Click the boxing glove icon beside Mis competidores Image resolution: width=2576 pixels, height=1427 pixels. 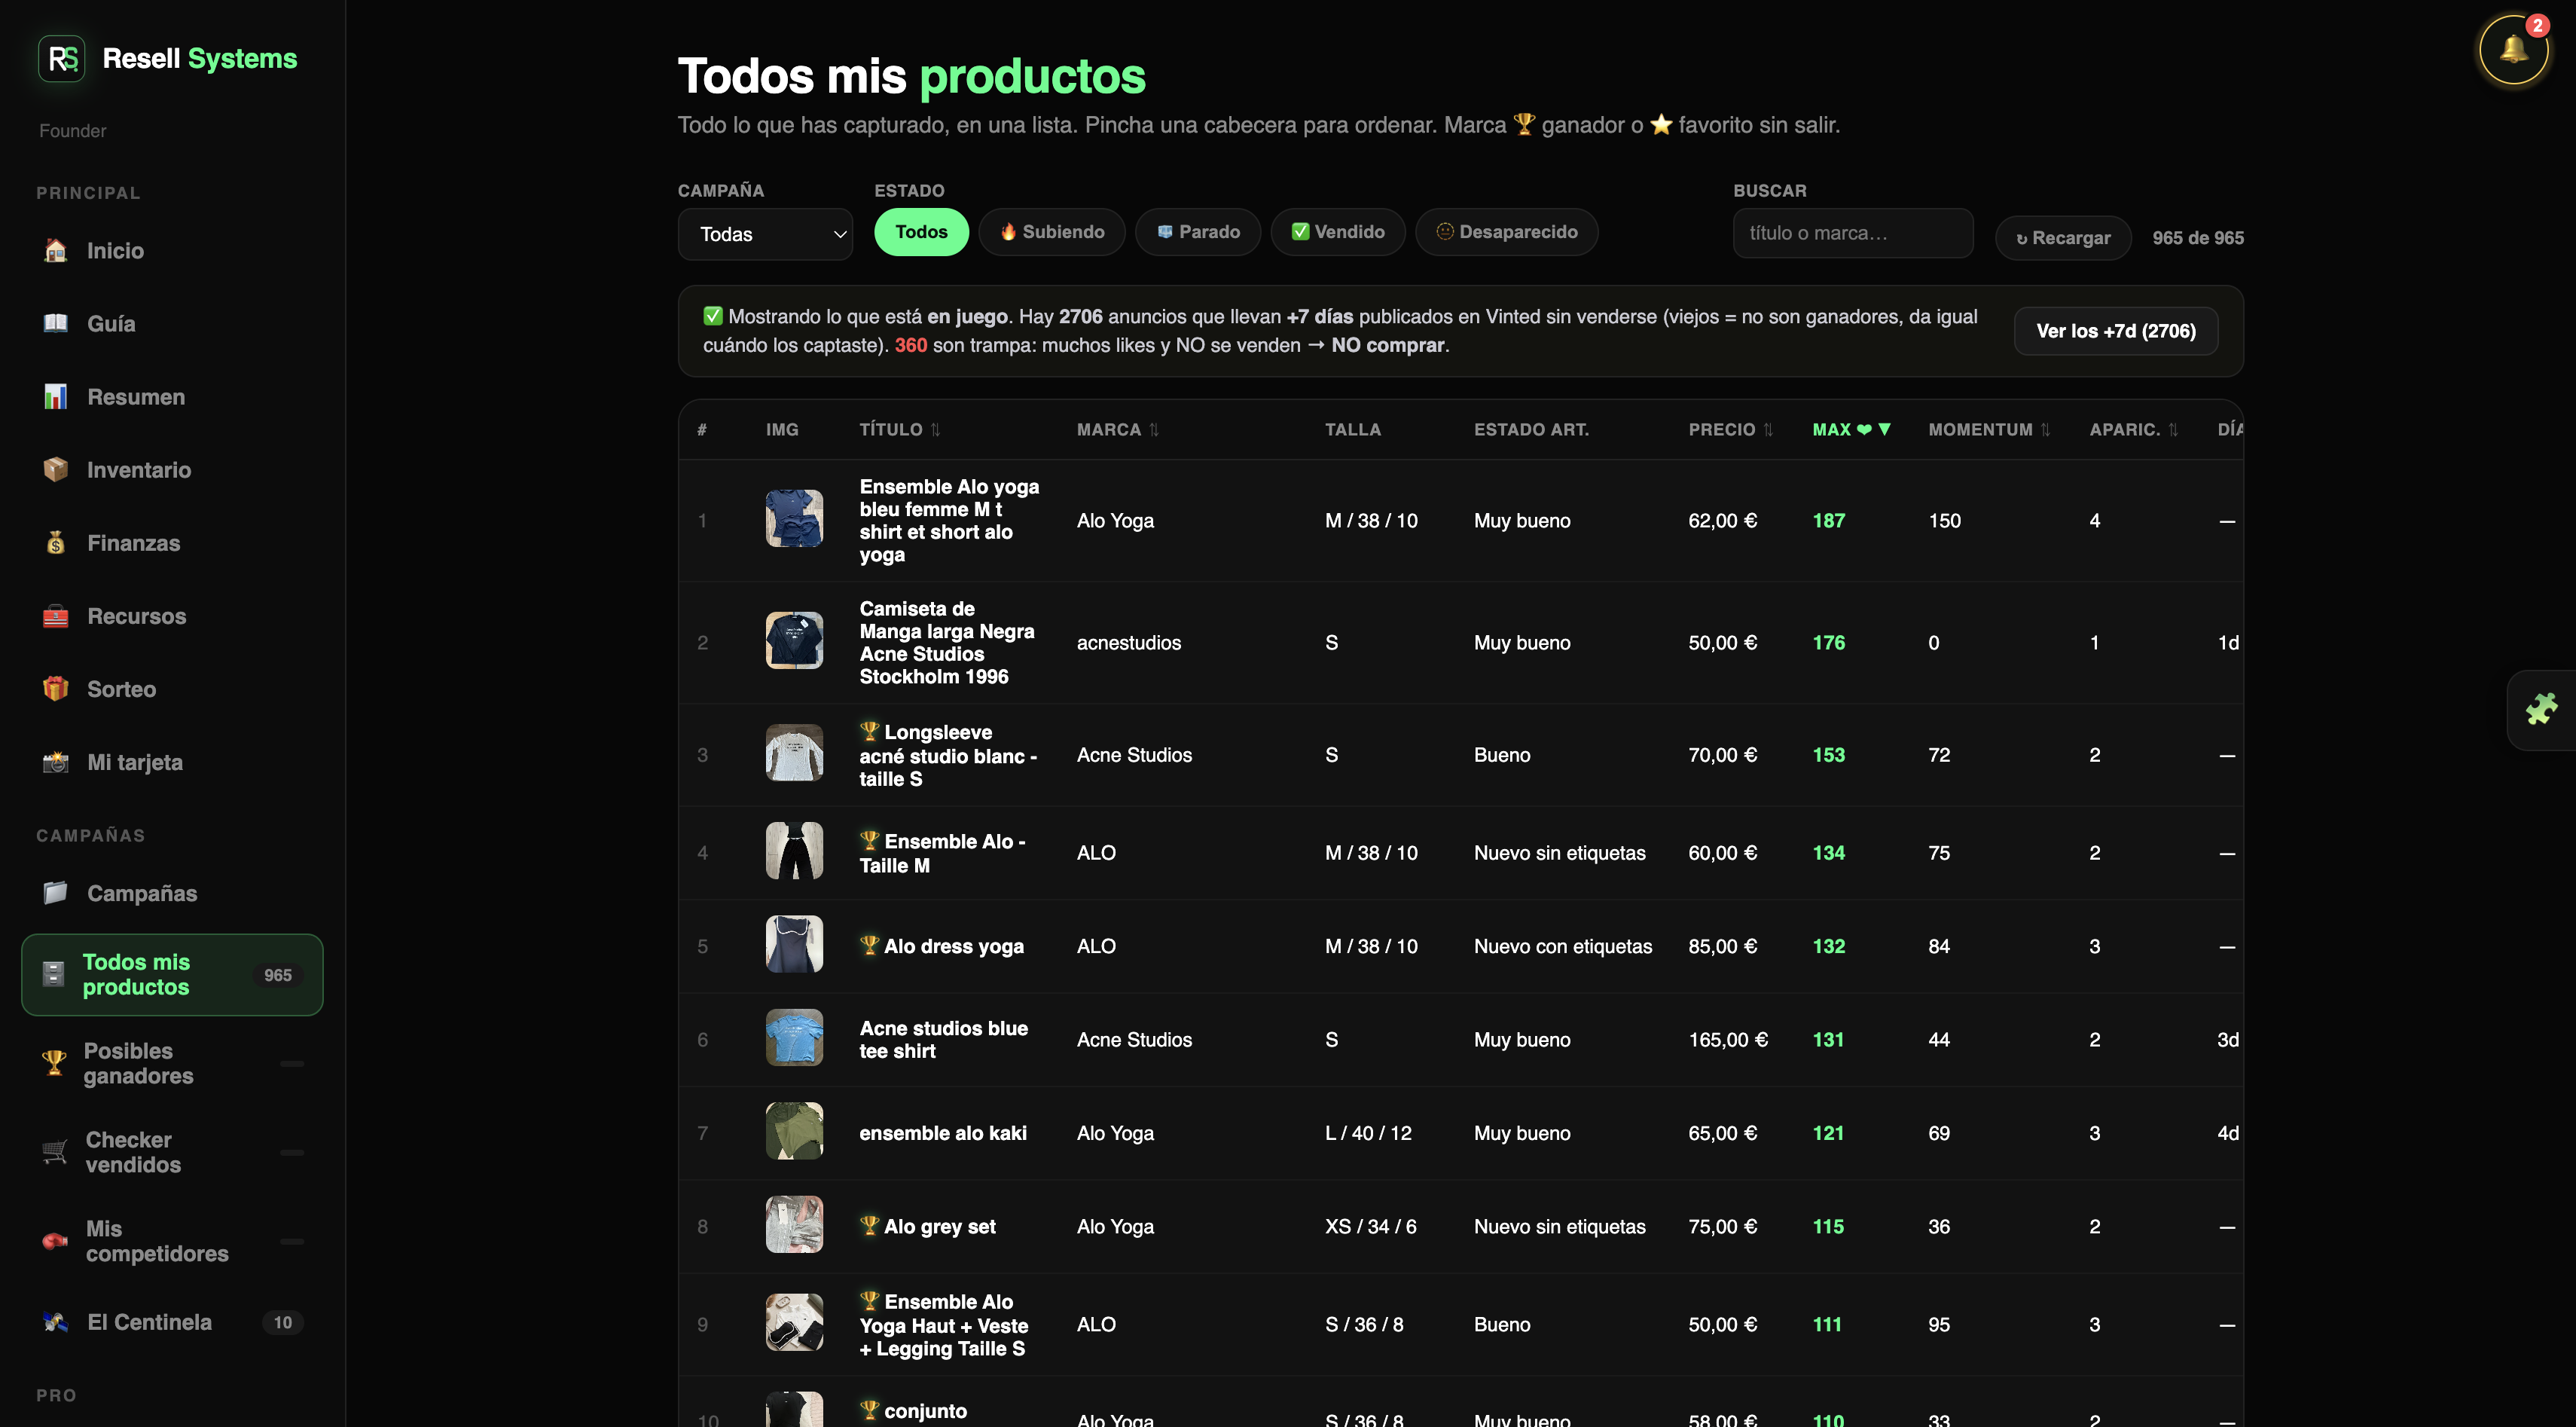pos(54,1240)
